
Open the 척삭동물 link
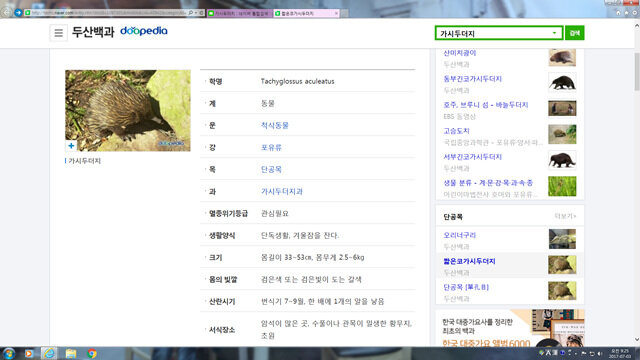pyautogui.click(x=274, y=125)
